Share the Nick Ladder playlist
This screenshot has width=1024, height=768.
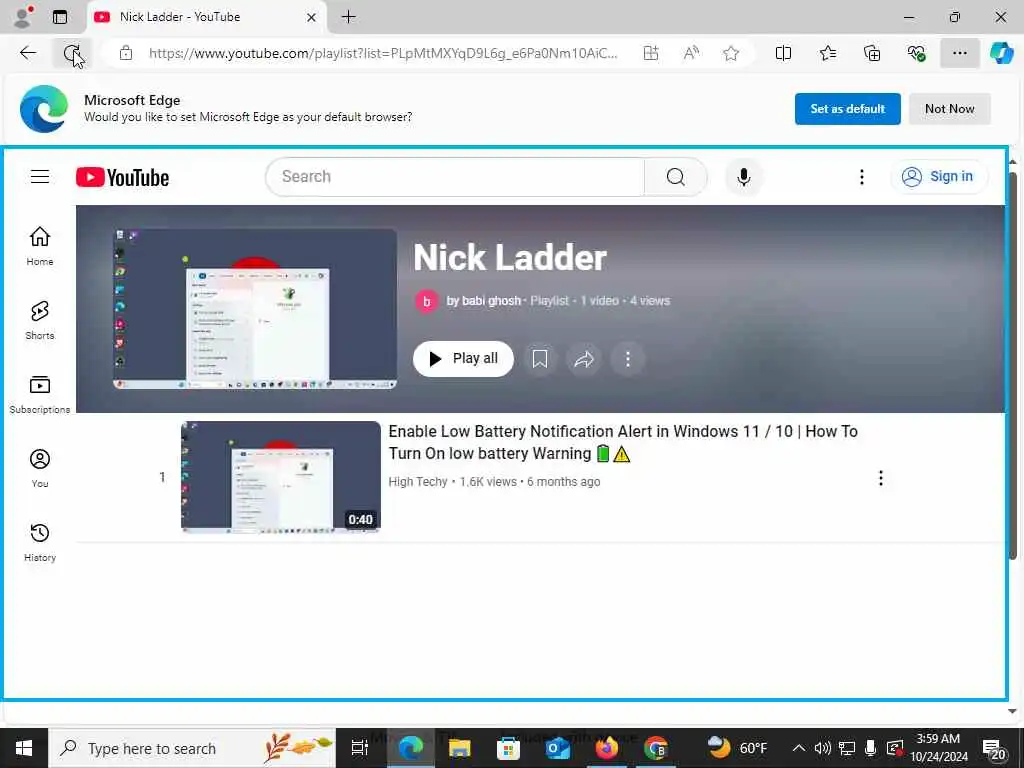(x=584, y=359)
